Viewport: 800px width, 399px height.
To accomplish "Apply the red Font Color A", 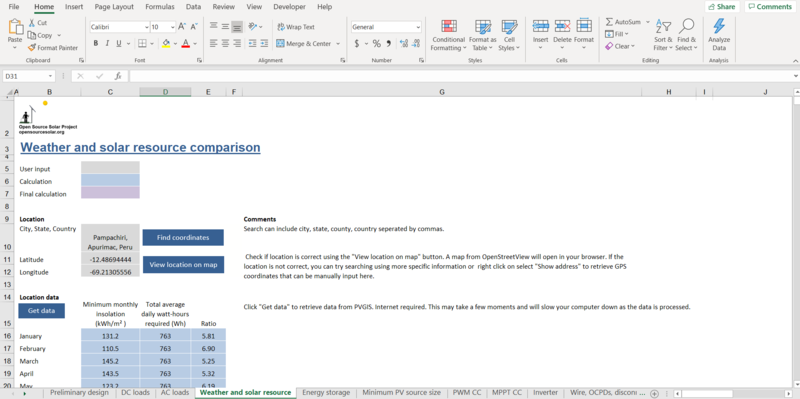I will pyautogui.click(x=186, y=43).
